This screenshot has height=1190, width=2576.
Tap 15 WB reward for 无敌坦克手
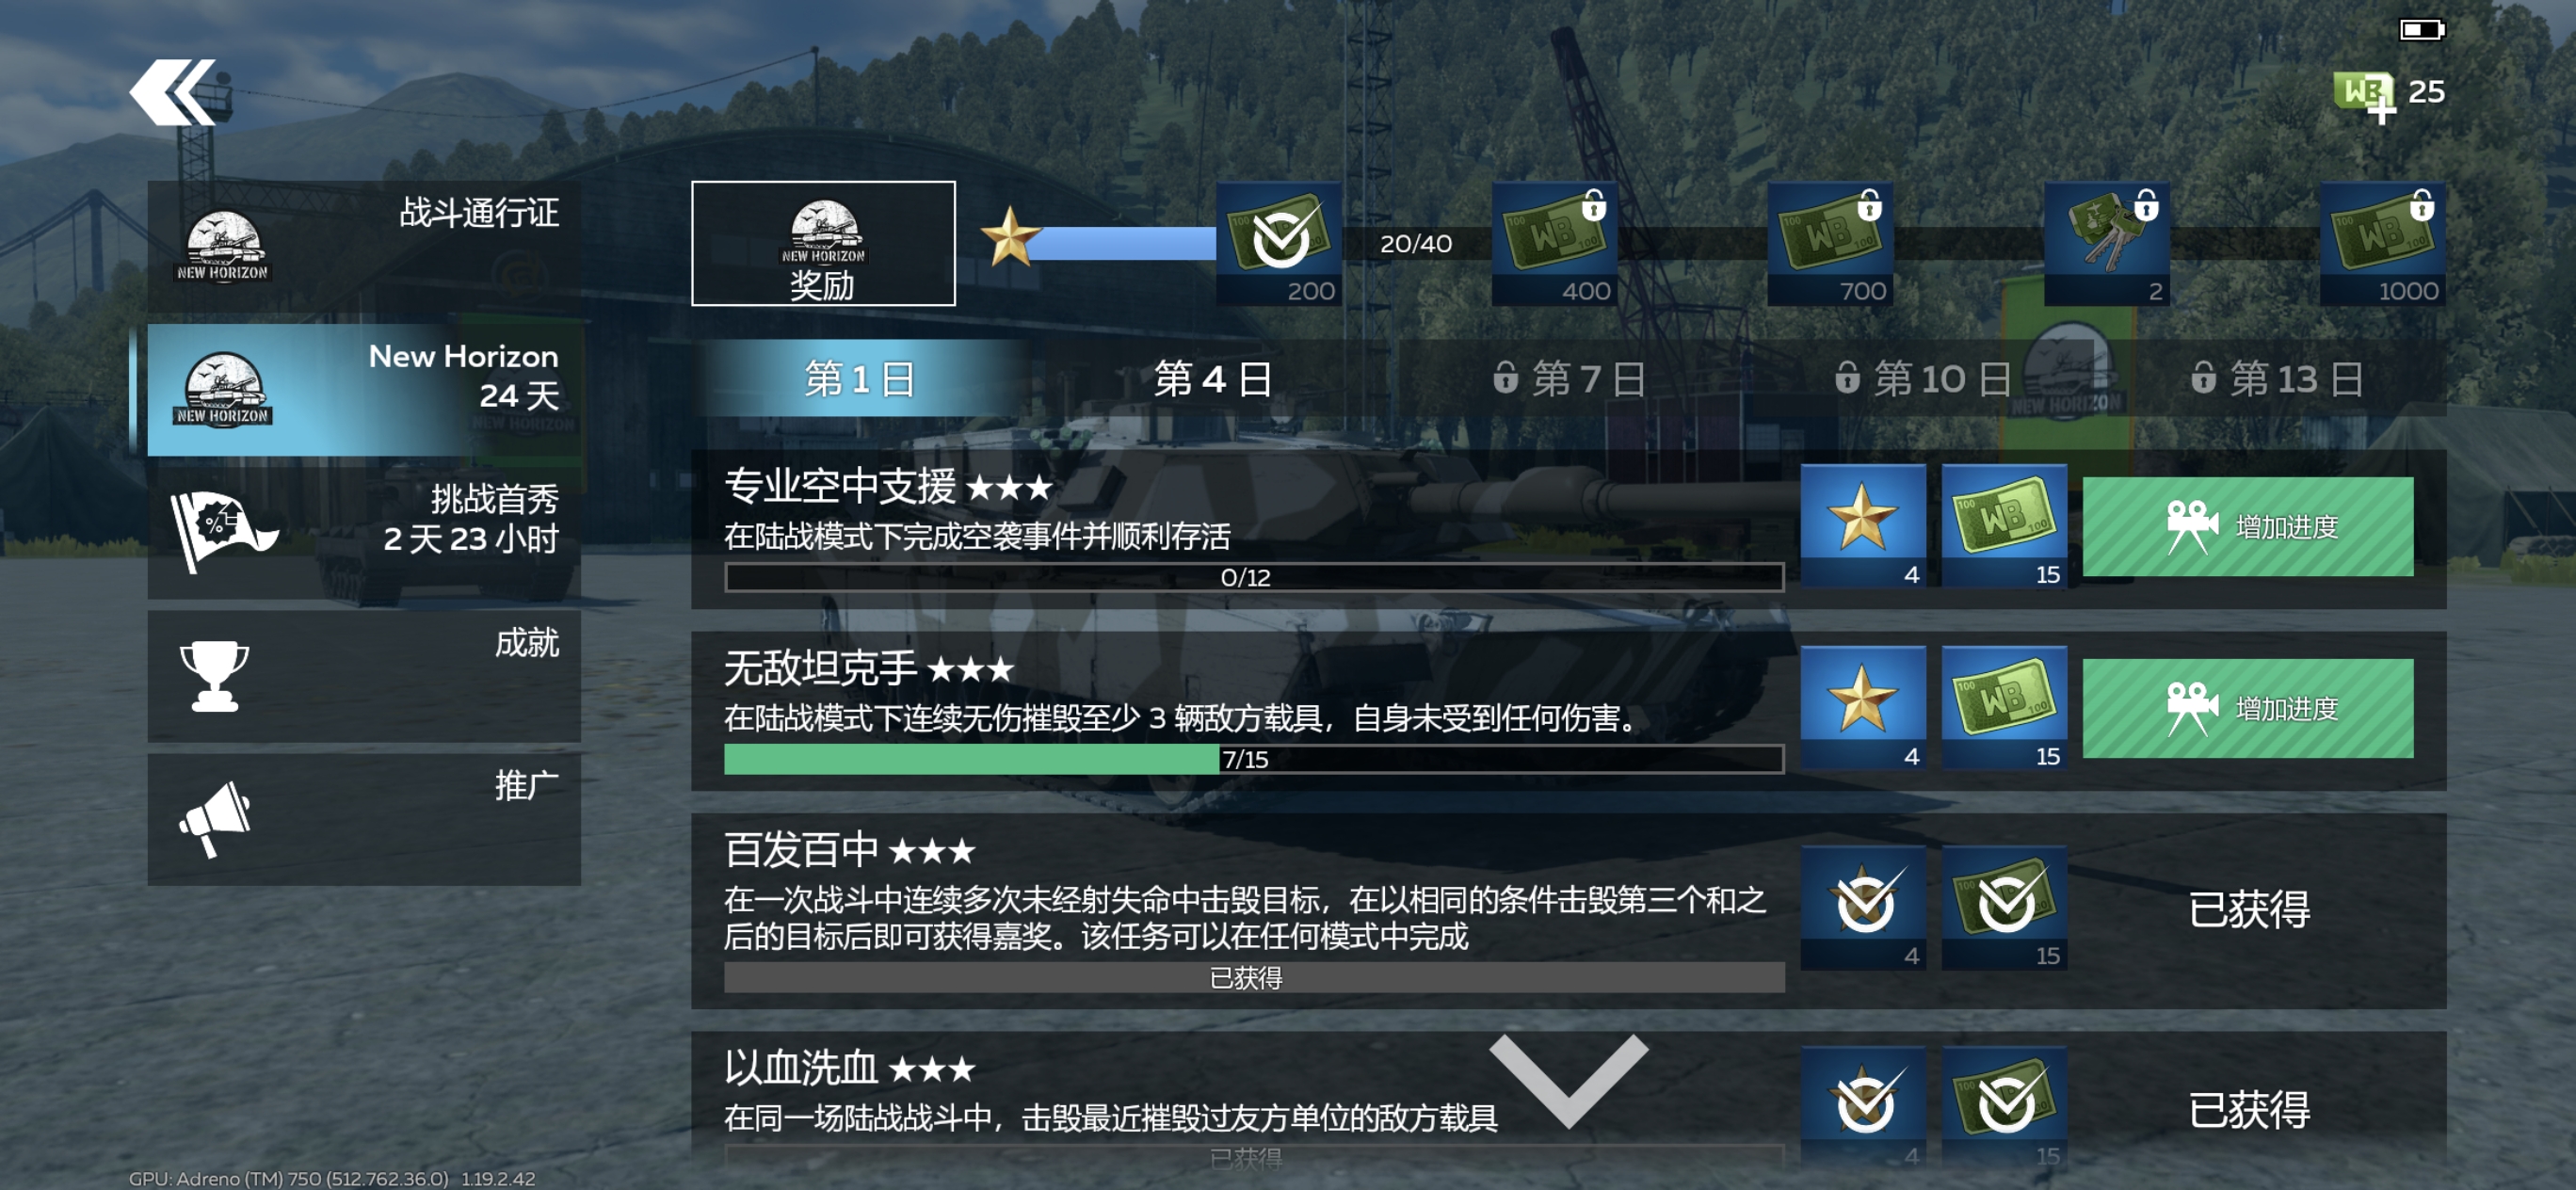click(2004, 708)
